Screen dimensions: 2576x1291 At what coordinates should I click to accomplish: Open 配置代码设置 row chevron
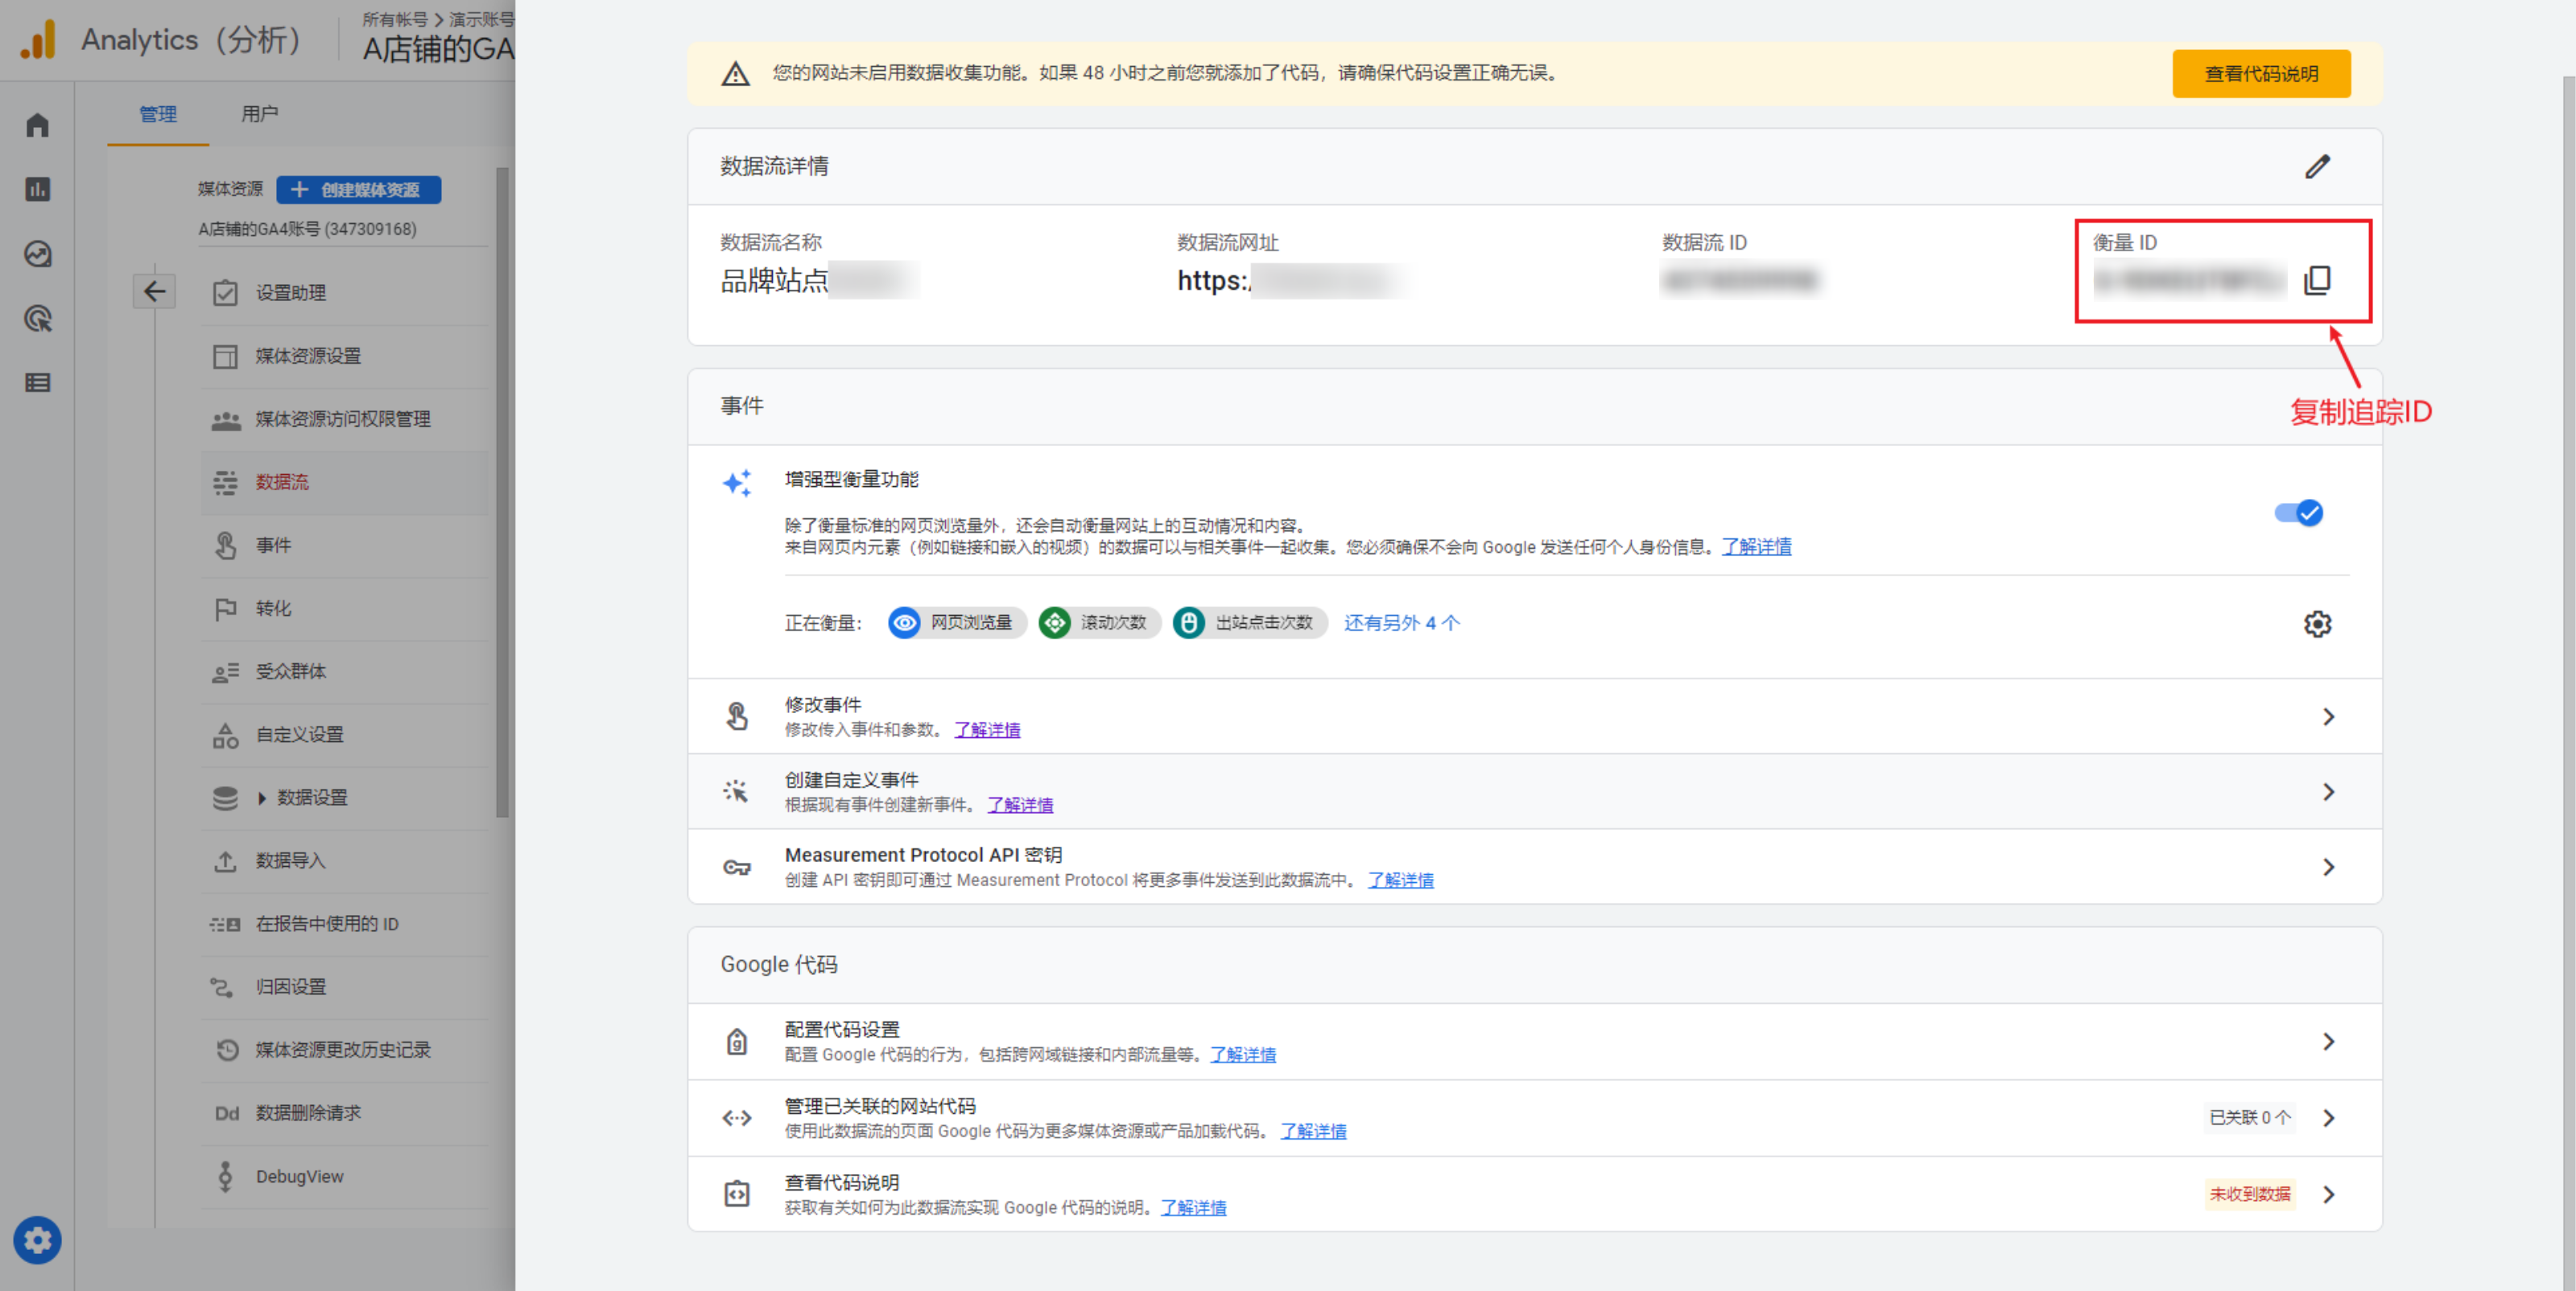2328,1042
